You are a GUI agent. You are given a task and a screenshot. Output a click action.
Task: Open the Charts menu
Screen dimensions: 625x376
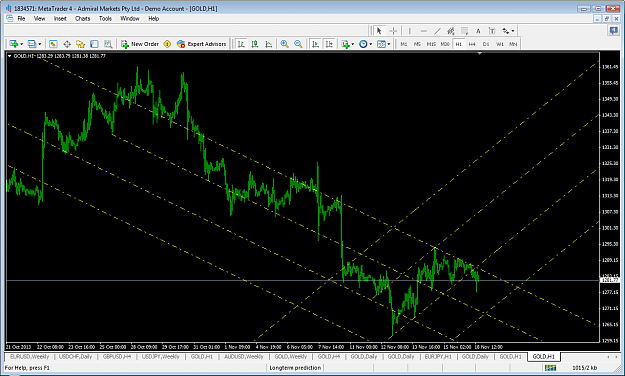[x=83, y=18]
